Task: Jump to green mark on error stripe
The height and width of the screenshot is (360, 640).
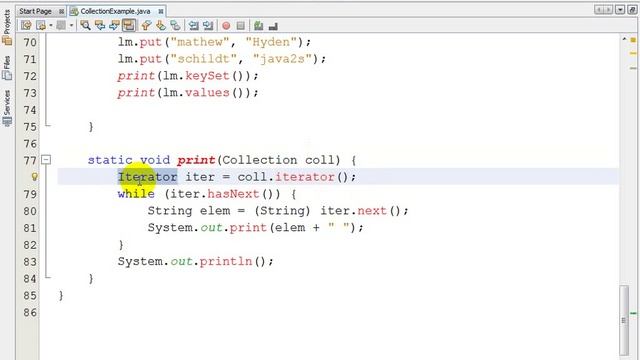Action: click(x=633, y=313)
